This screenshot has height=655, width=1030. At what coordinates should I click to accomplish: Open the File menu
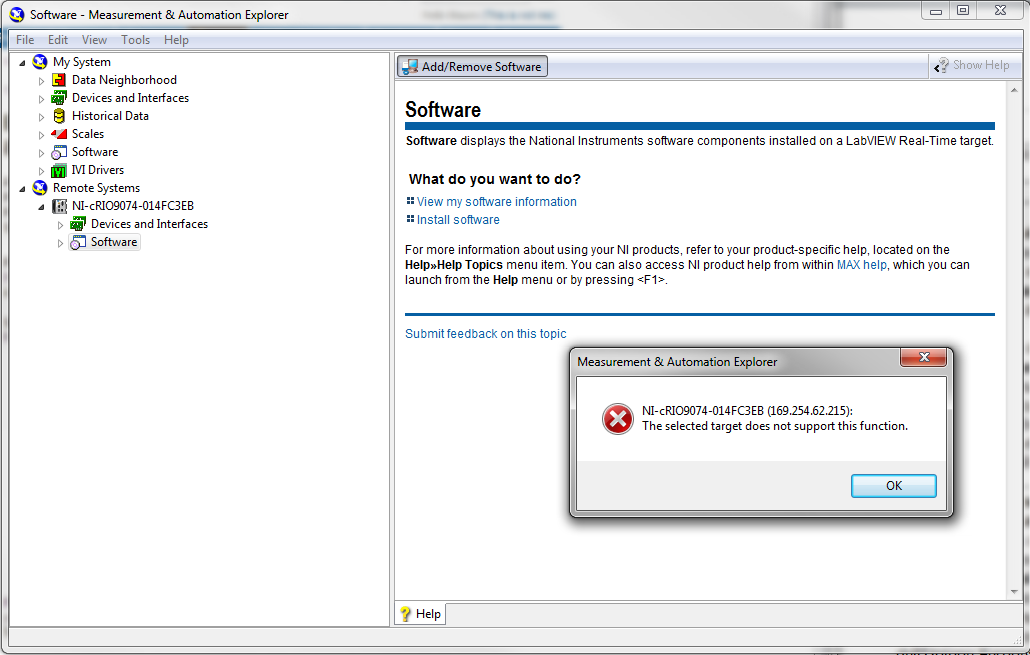25,39
